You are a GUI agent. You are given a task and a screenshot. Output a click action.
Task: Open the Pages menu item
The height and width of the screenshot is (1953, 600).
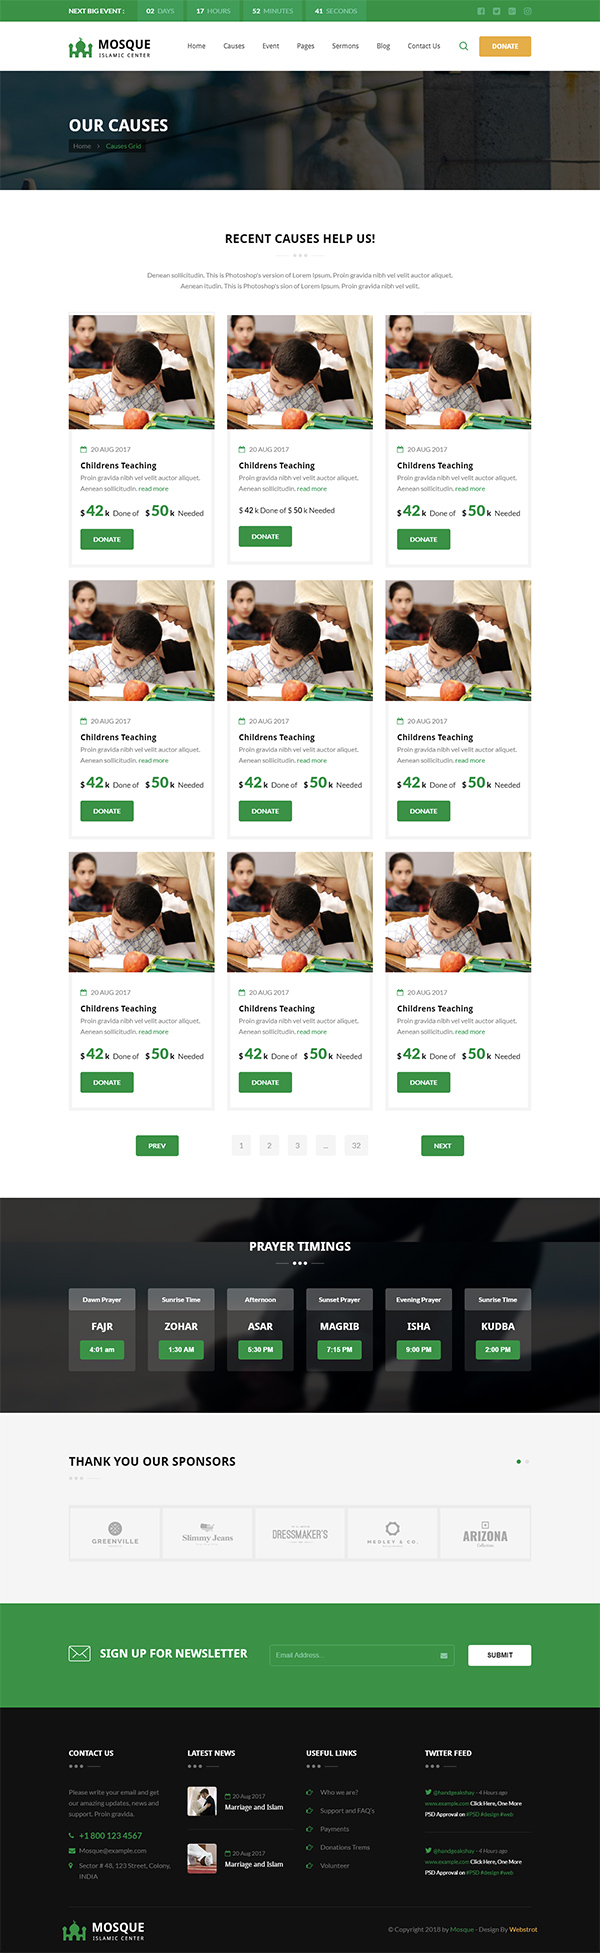coord(306,46)
